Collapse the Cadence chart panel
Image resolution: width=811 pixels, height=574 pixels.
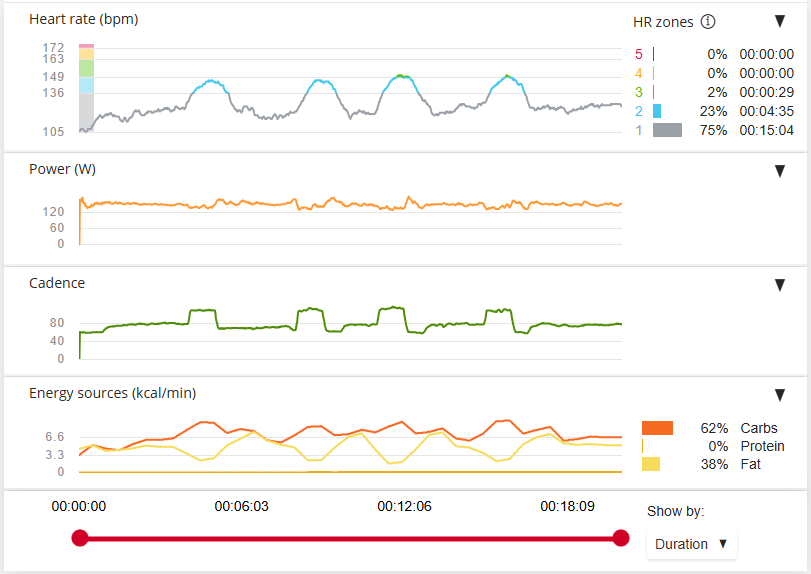click(780, 285)
